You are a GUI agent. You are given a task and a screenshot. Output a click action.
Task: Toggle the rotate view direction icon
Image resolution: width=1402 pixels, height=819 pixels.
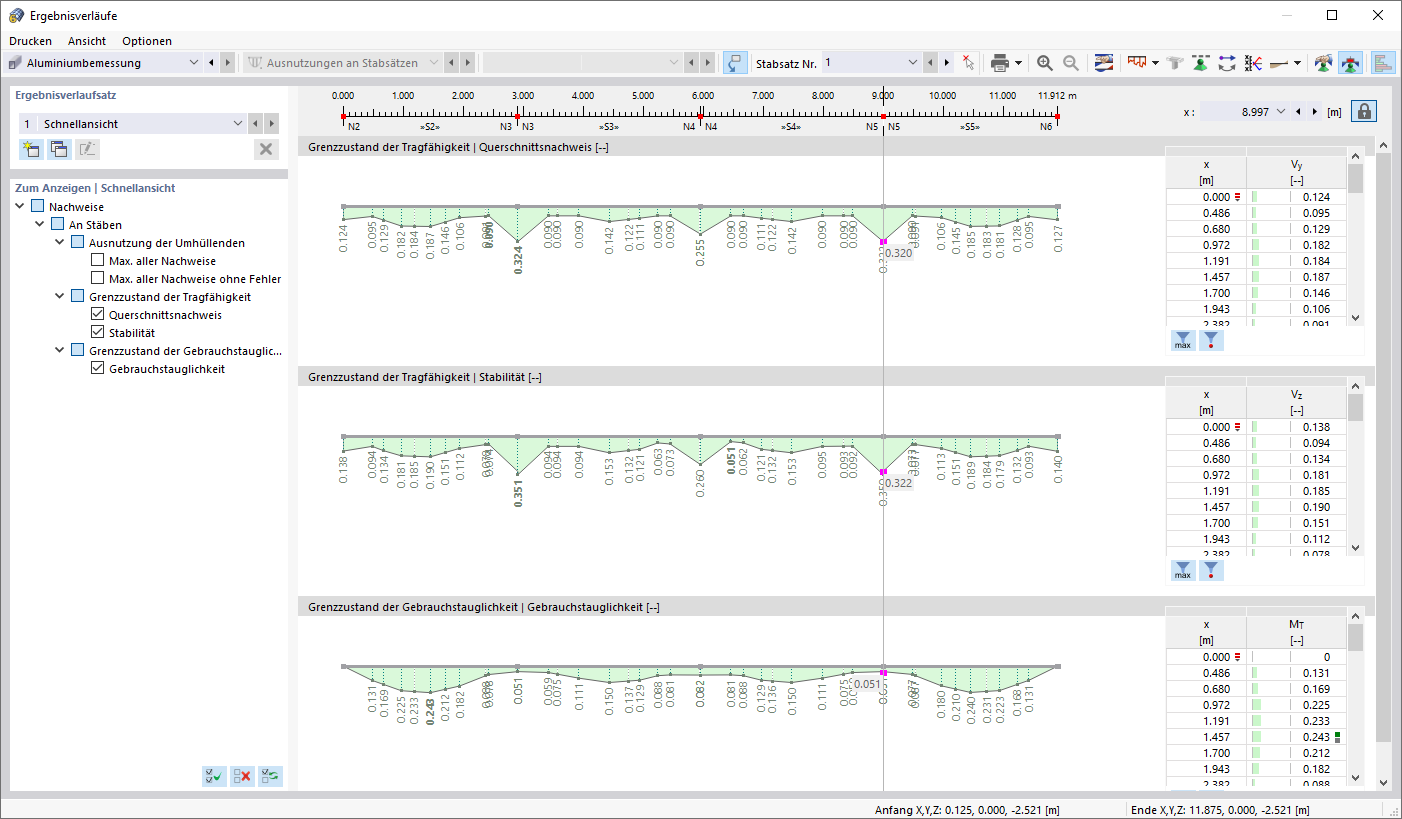point(735,63)
